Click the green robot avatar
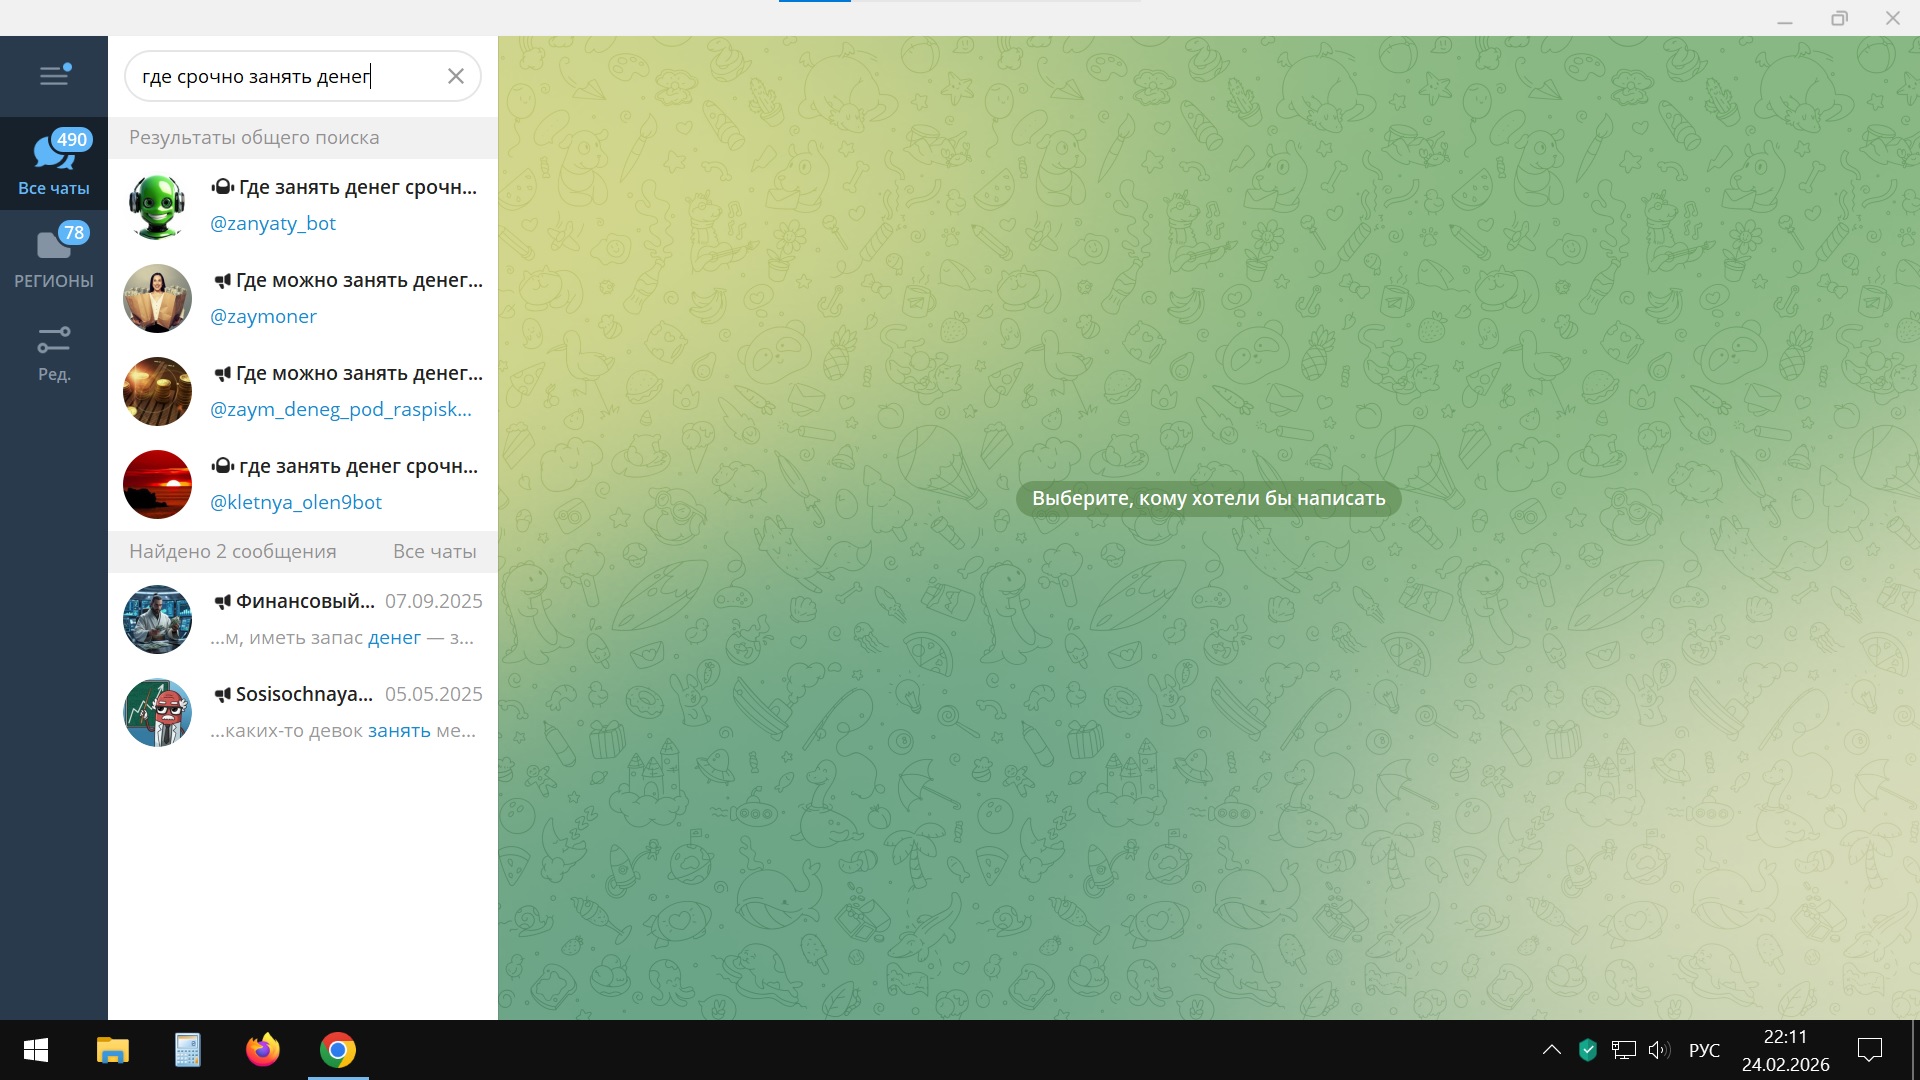 tap(157, 206)
